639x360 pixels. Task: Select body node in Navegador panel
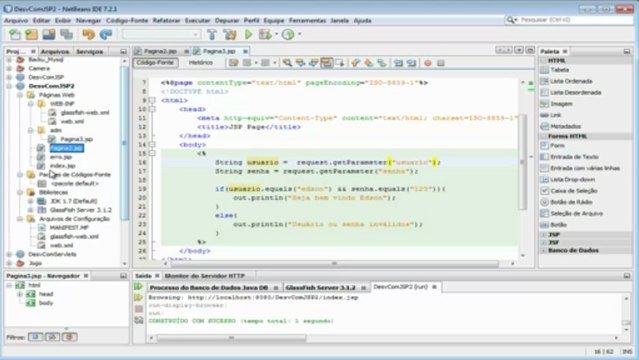click(x=46, y=303)
